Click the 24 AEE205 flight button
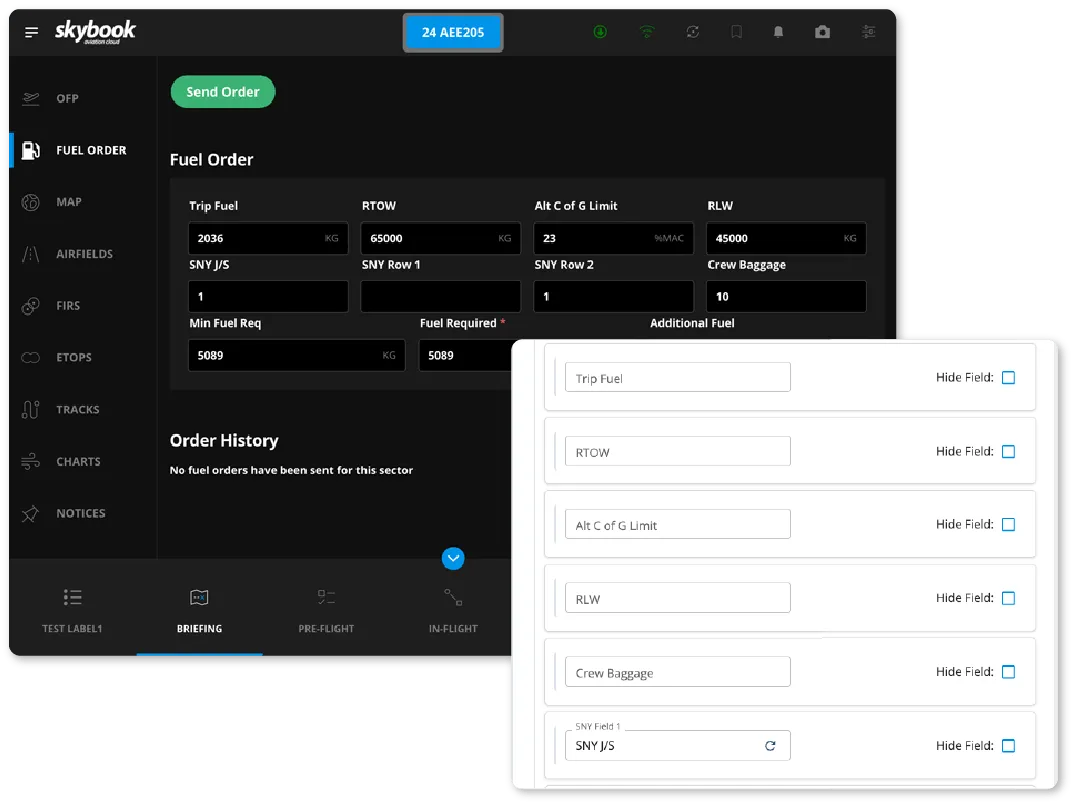This screenshot has width=1074, height=806. pos(453,31)
